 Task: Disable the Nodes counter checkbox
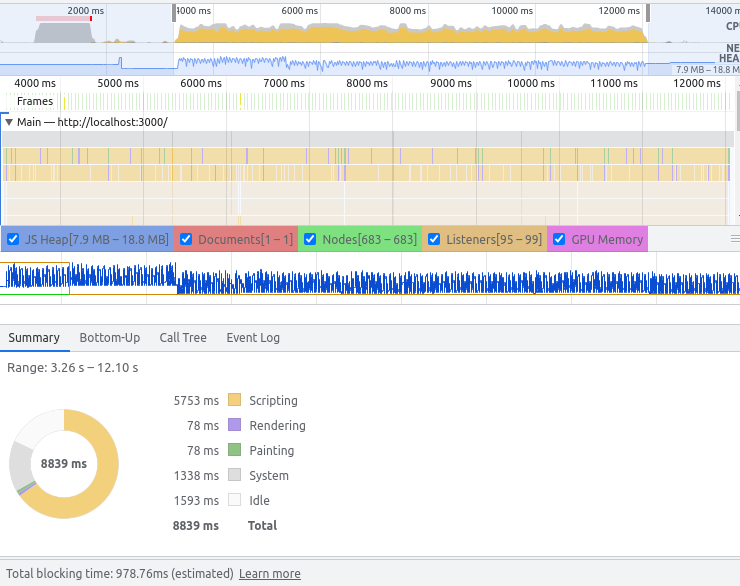tap(310, 240)
